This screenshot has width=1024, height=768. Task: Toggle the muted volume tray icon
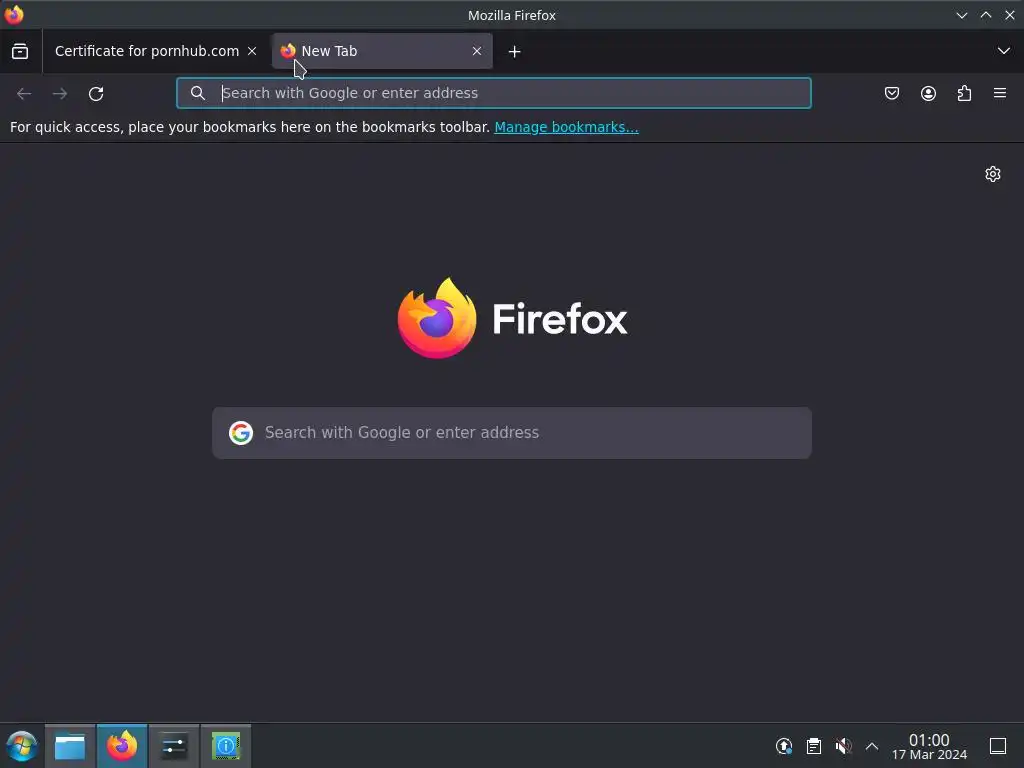click(x=843, y=746)
